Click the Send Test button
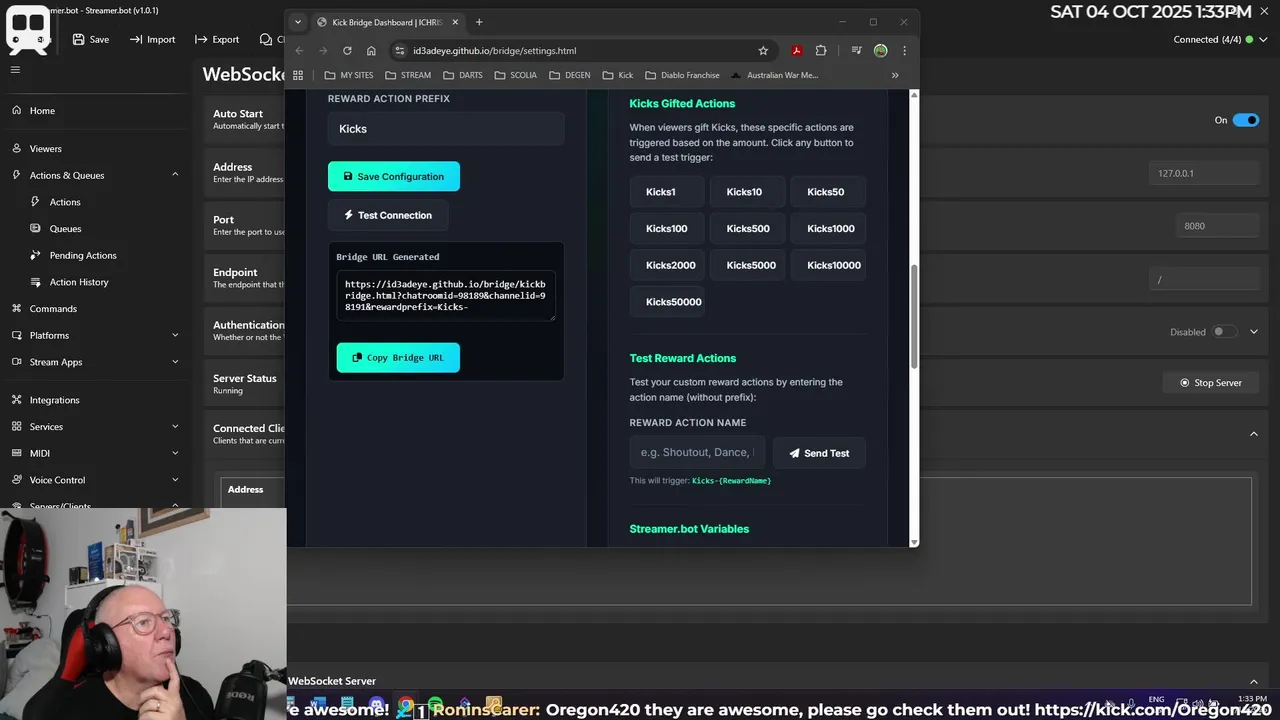 pyautogui.click(x=819, y=453)
